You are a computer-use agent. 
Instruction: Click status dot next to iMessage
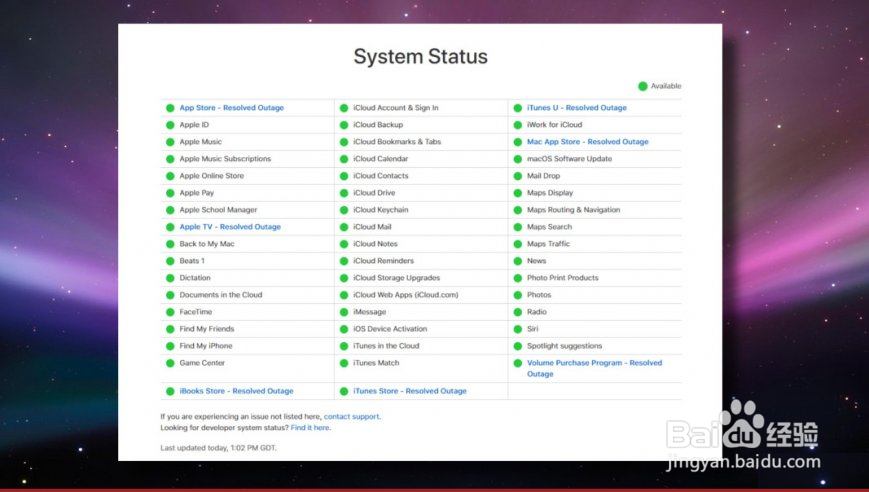[x=344, y=312]
